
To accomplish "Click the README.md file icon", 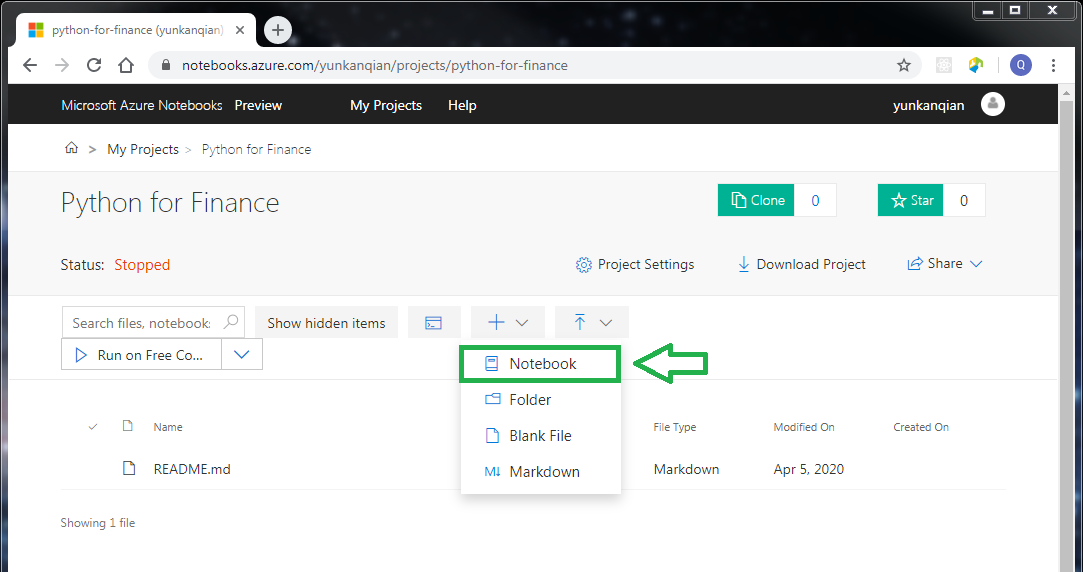I will pyautogui.click(x=128, y=468).
